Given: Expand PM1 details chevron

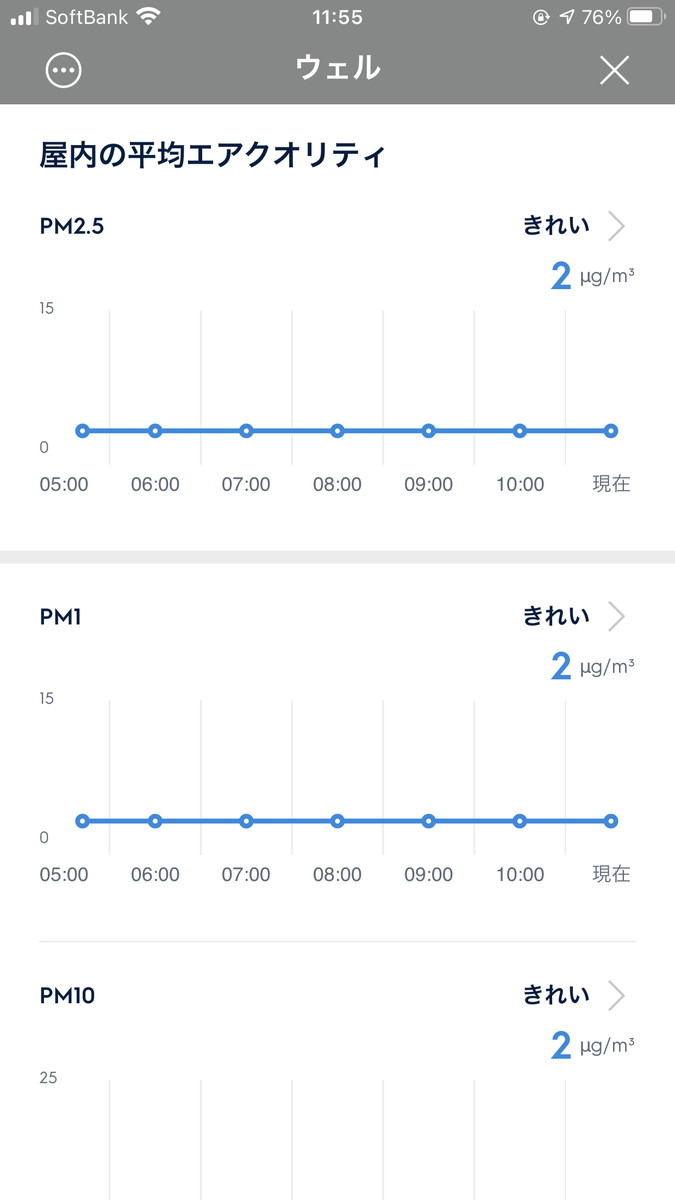Looking at the screenshot, I should point(616,616).
